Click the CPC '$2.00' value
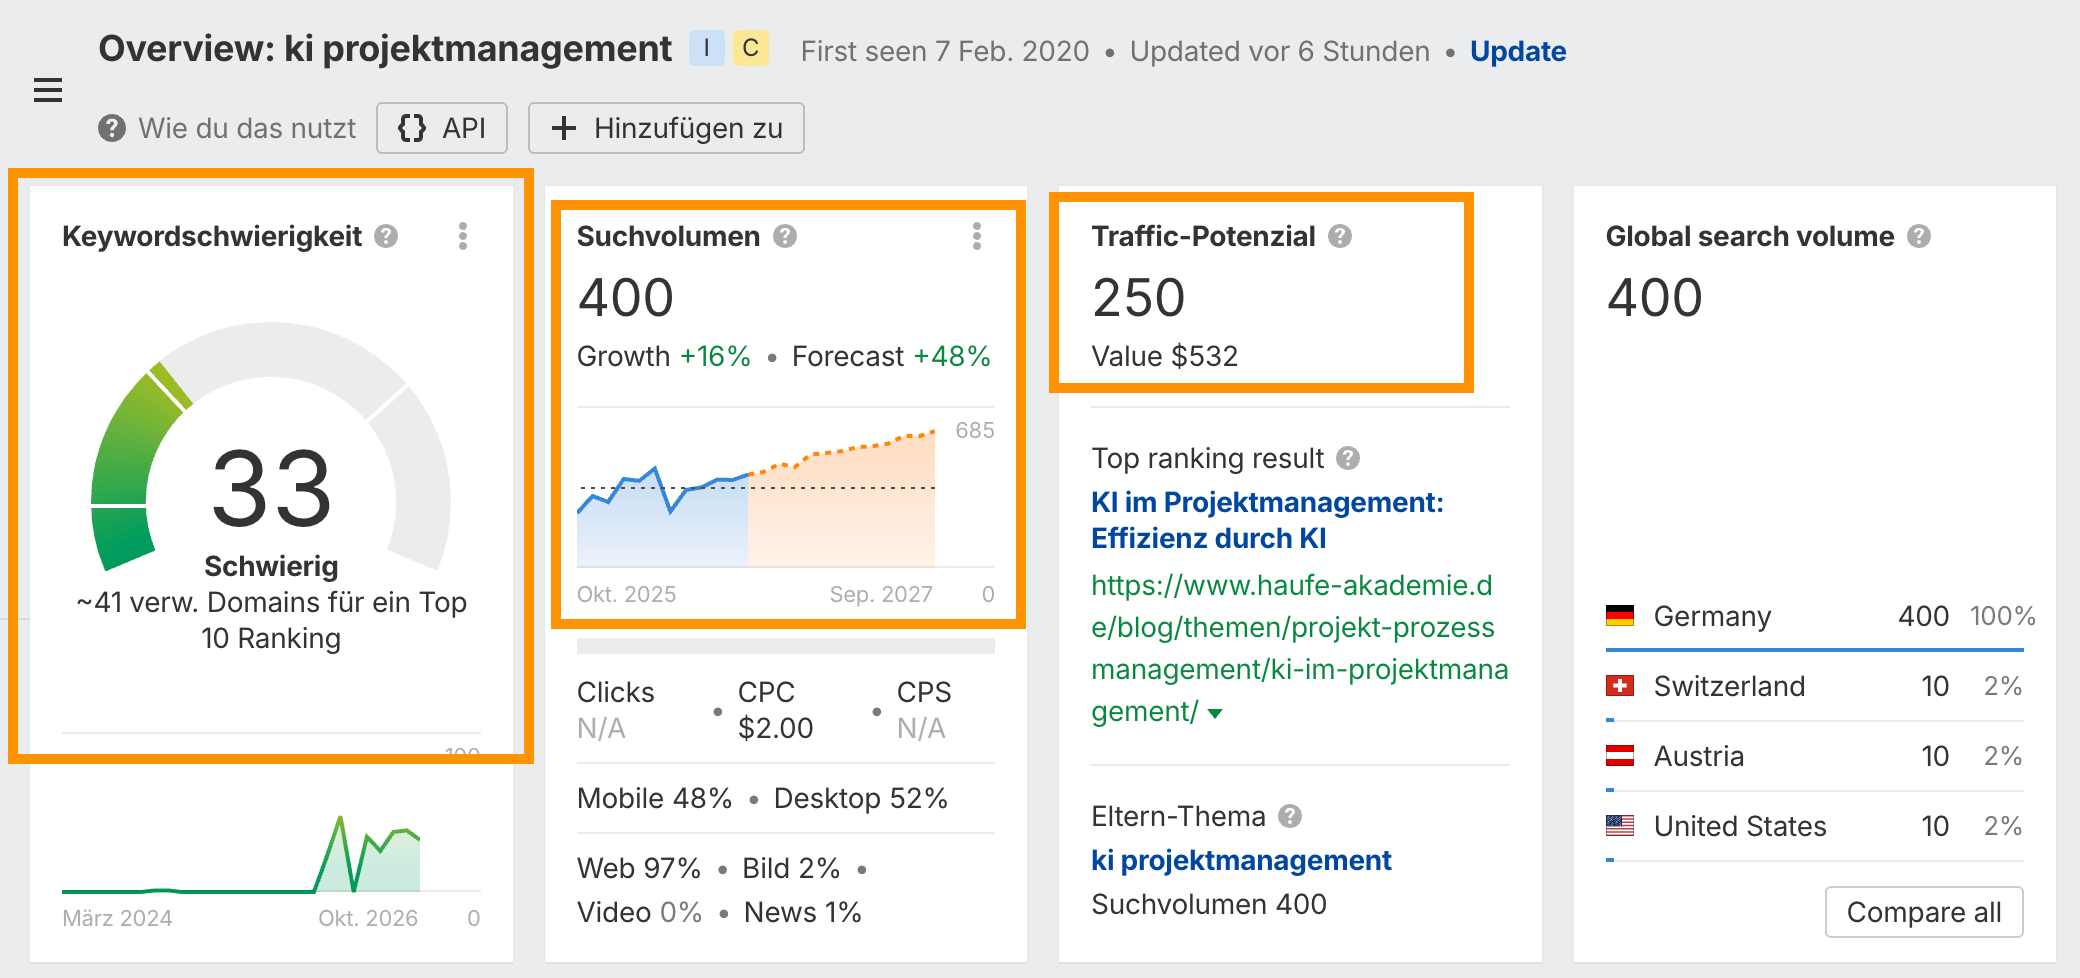The image size is (2080, 978). [775, 728]
